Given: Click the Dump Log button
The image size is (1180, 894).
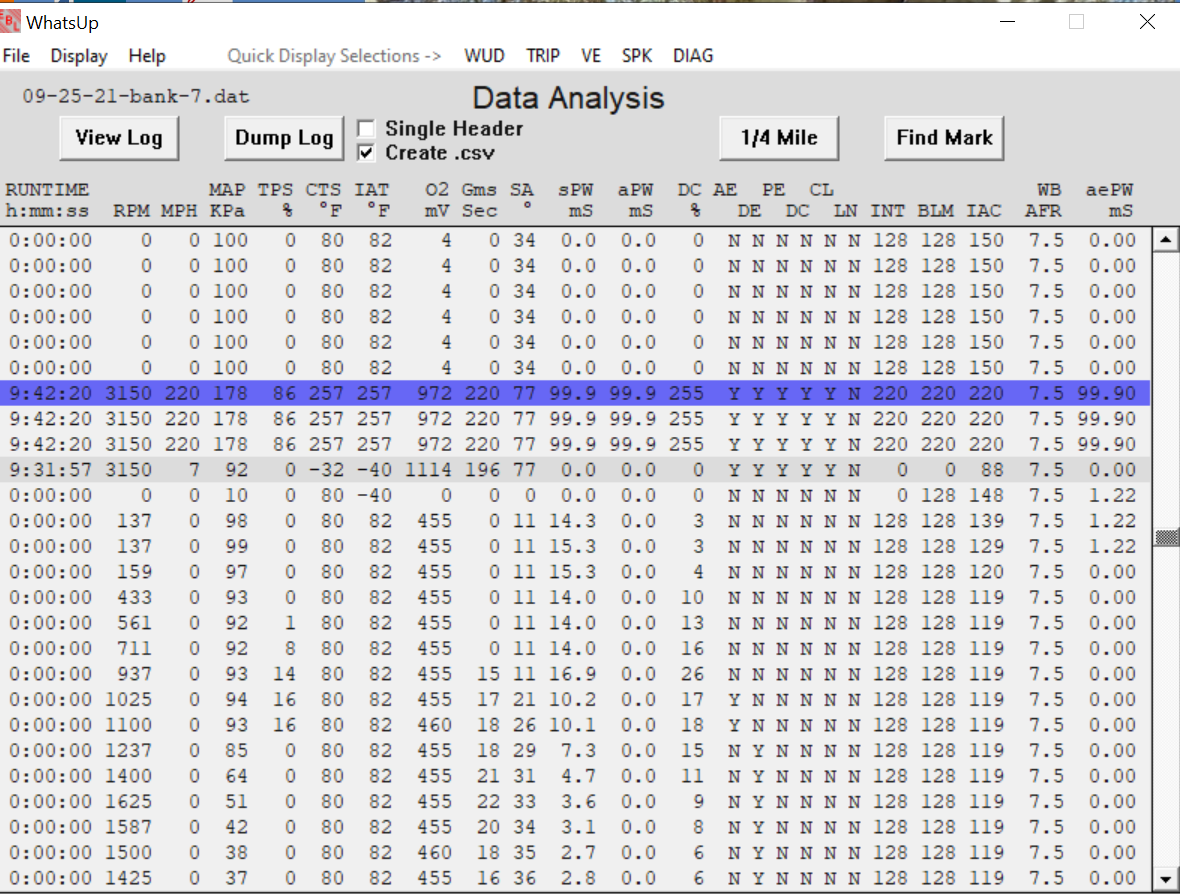Looking at the screenshot, I should pos(284,138).
